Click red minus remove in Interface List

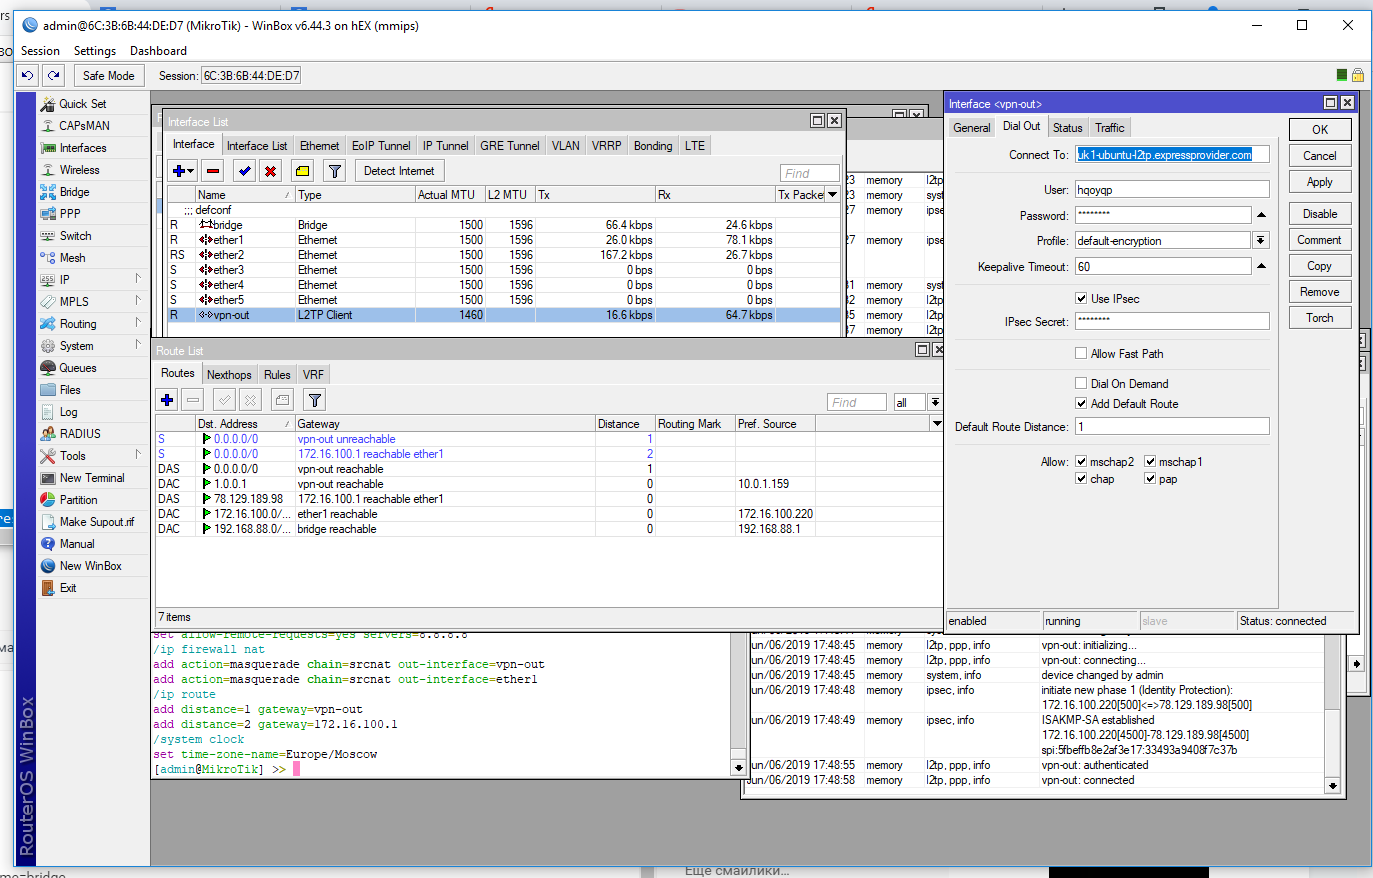pos(213,171)
